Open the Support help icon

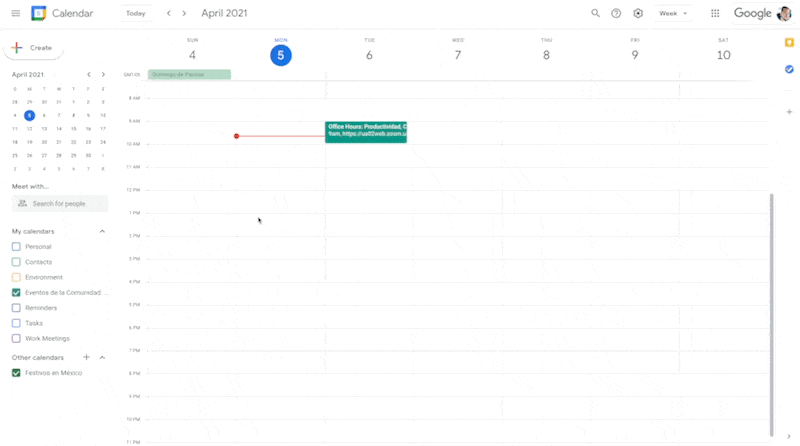pos(616,13)
